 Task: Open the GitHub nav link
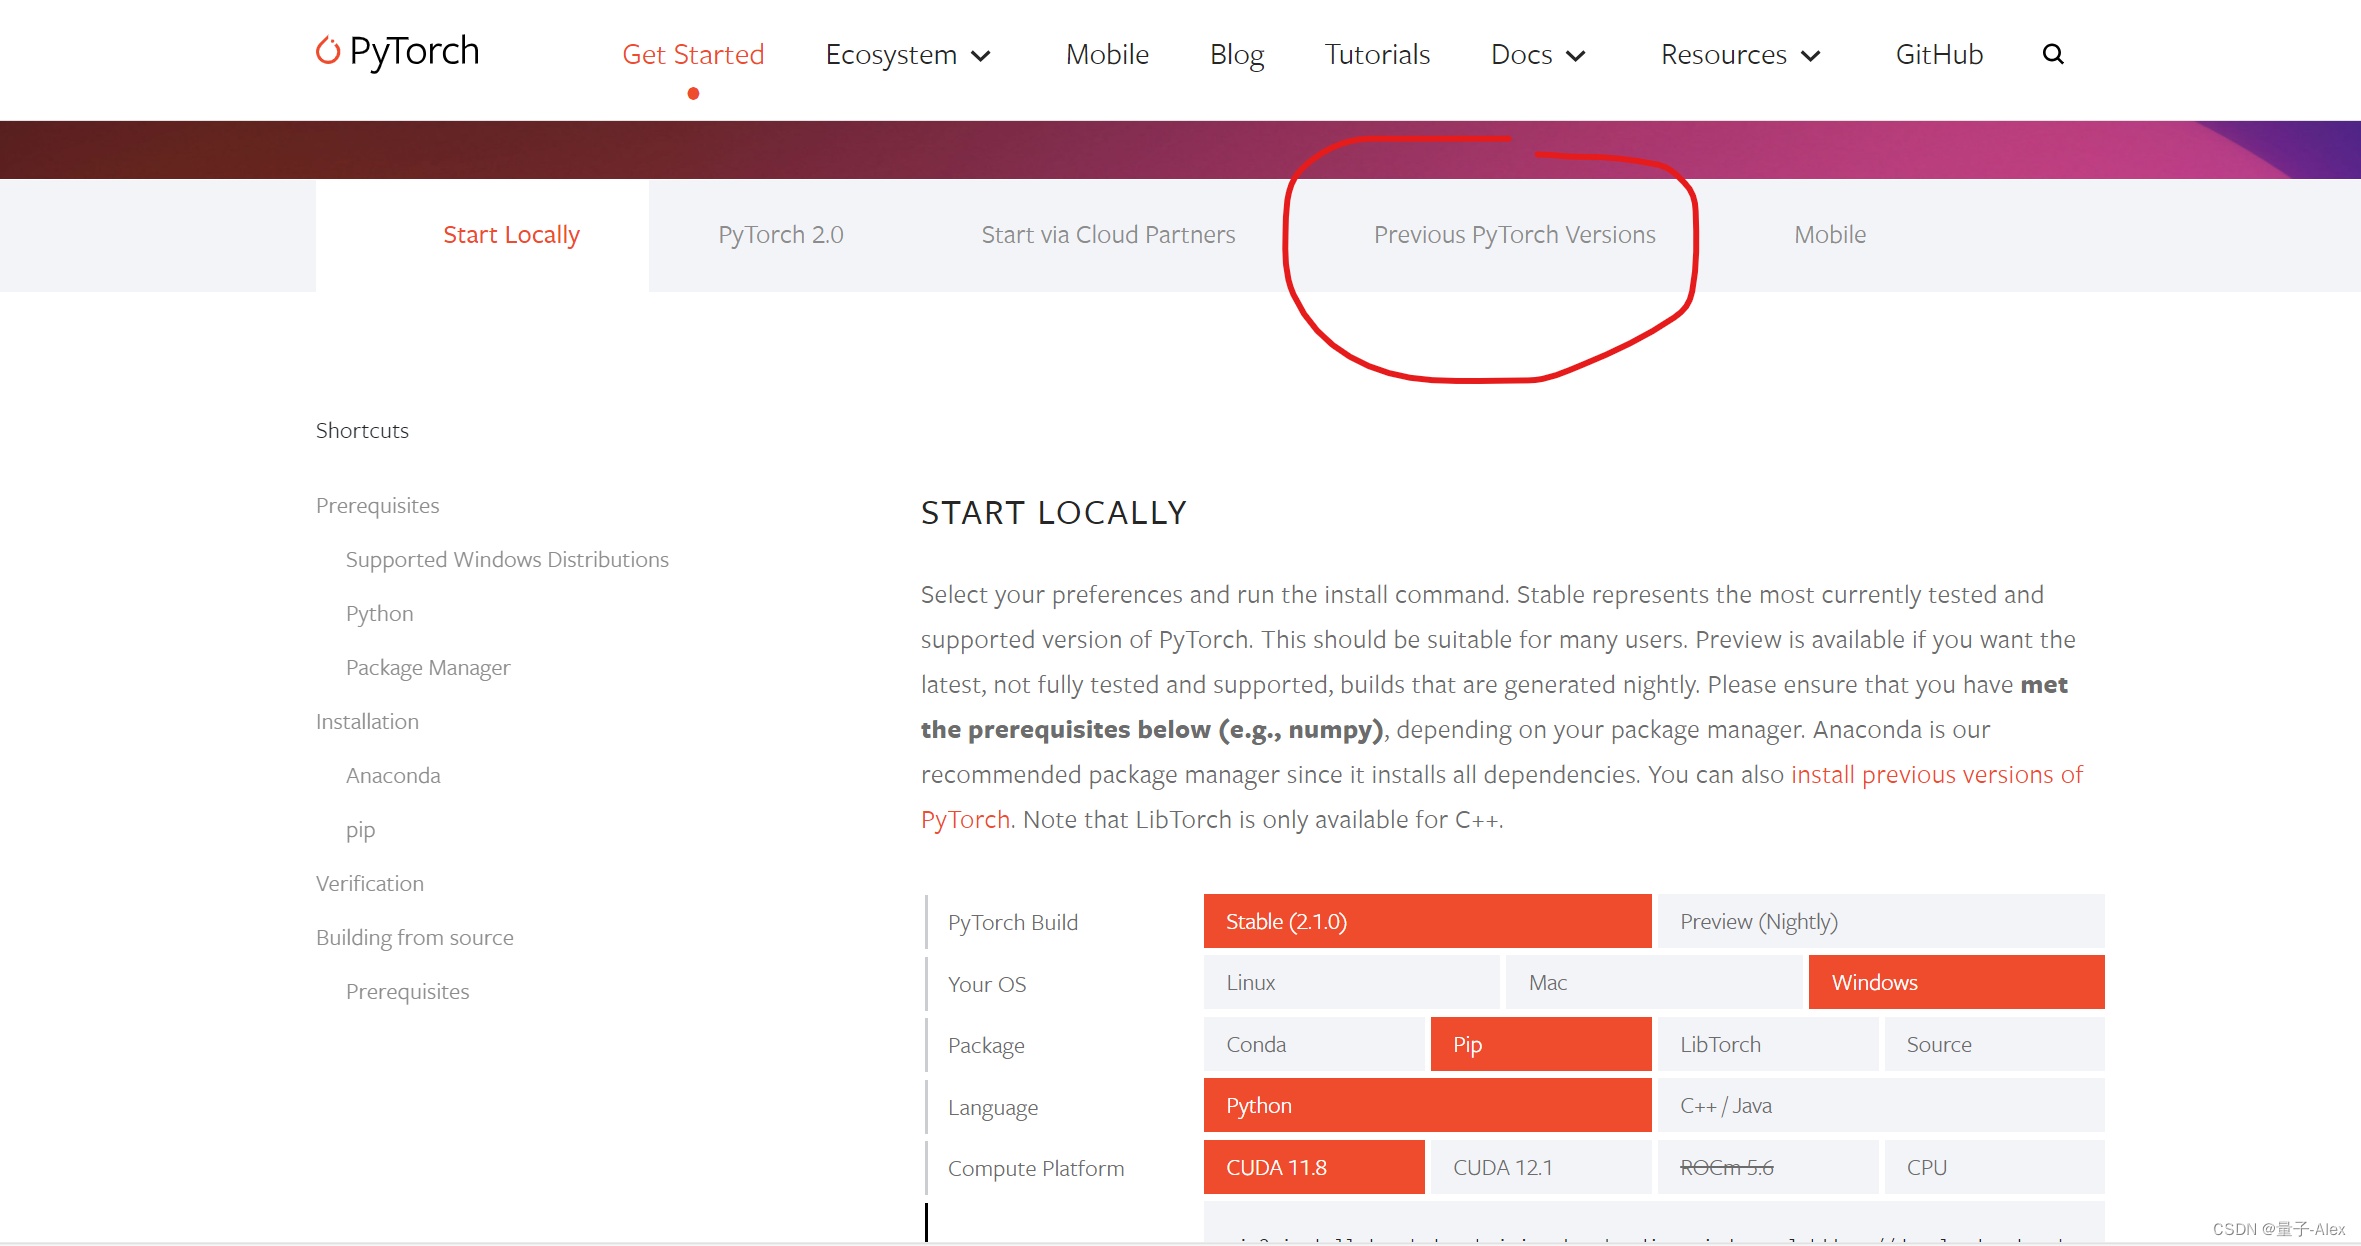[x=1939, y=54]
